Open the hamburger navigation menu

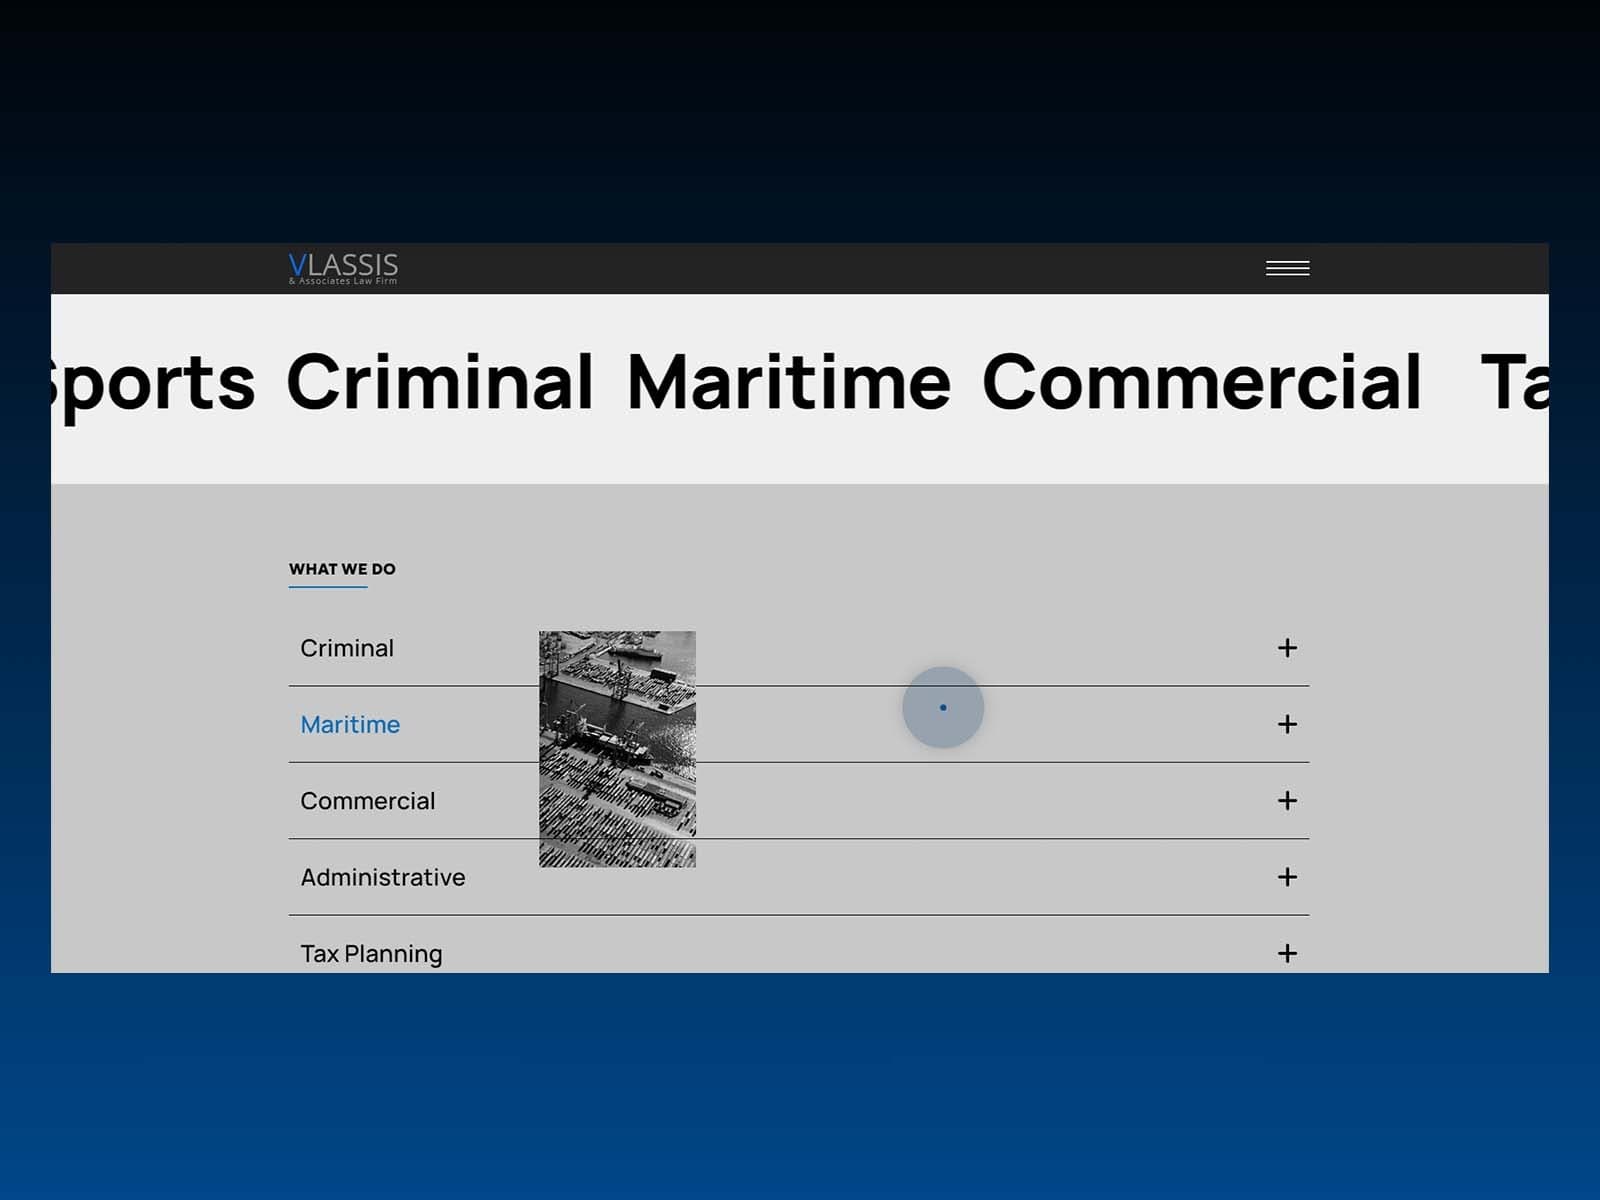pyautogui.click(x=1287, y=268)
